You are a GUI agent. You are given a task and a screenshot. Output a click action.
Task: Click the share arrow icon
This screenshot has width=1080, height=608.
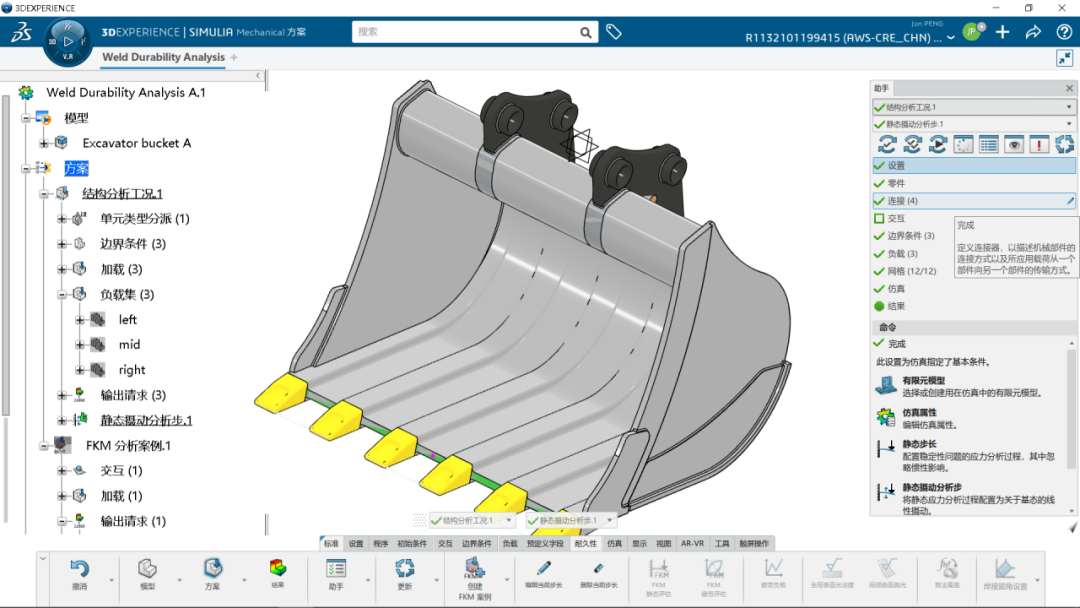(x=1033, y=32)
